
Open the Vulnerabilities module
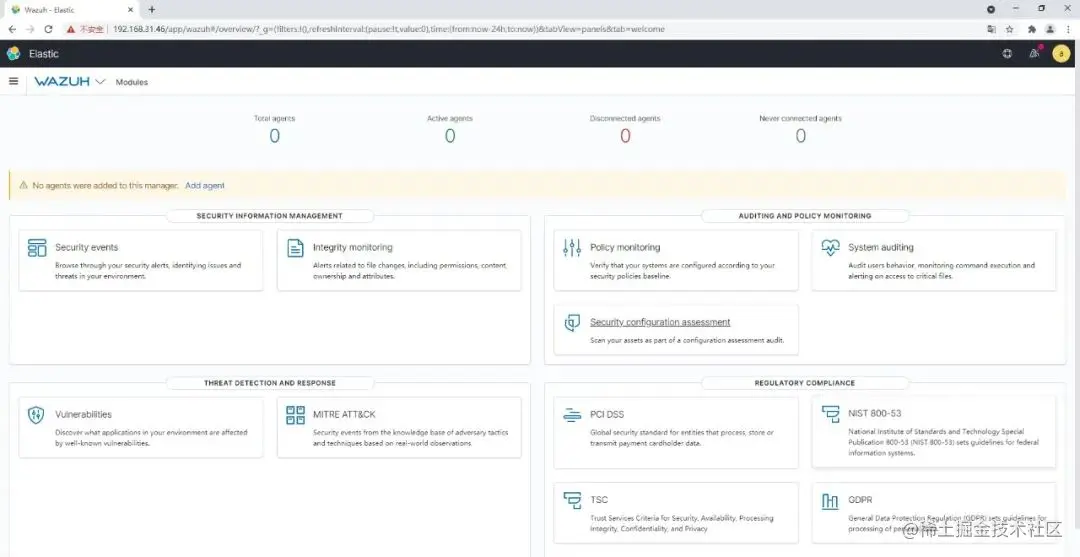(141, 428)
